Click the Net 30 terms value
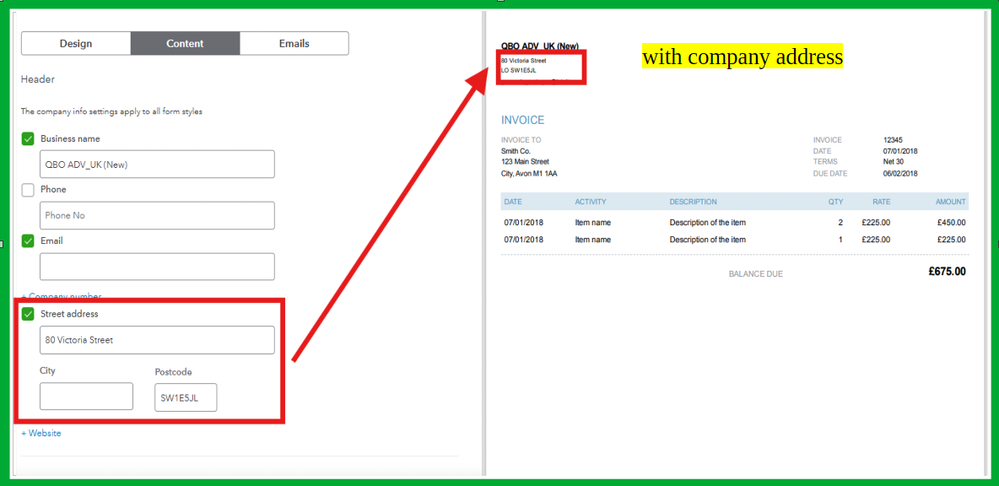The image size is (999, 486). pyautogui.click(x=893, y=162)
